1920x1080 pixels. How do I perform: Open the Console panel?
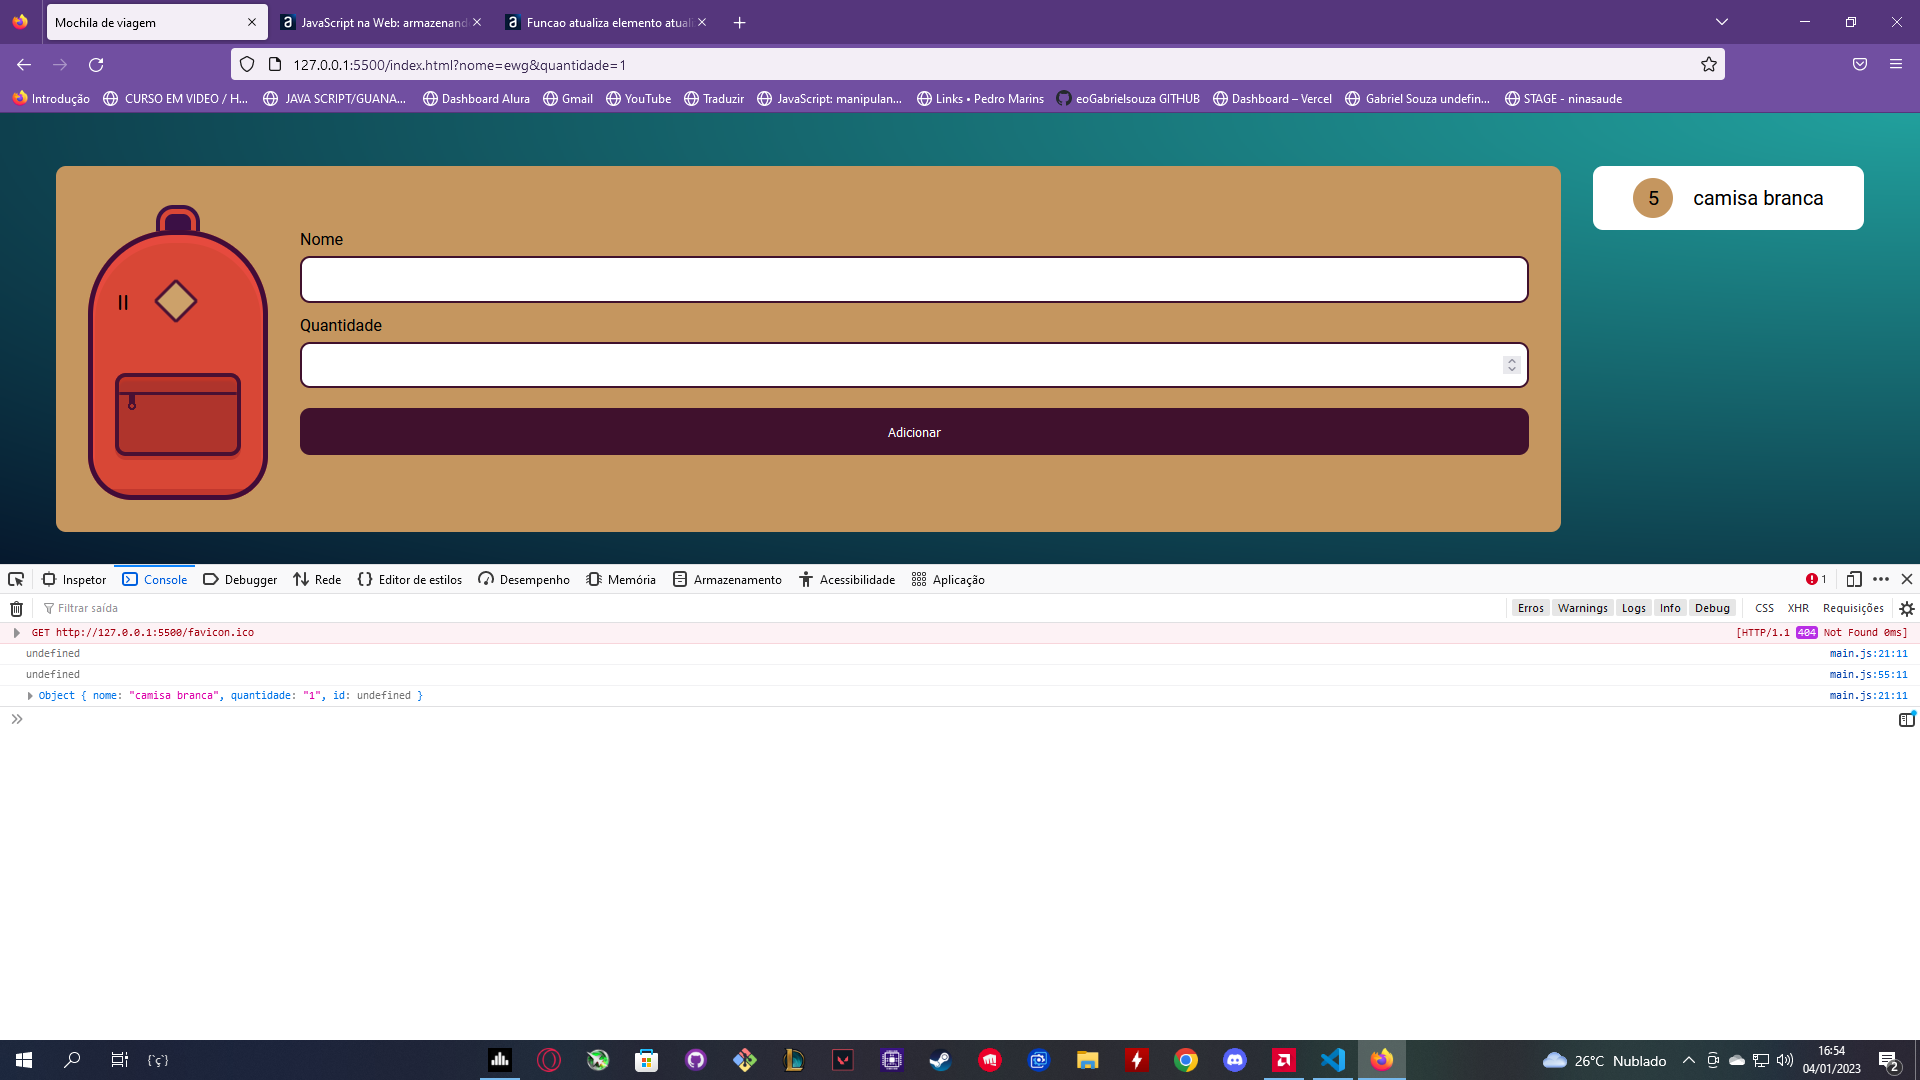154,579
